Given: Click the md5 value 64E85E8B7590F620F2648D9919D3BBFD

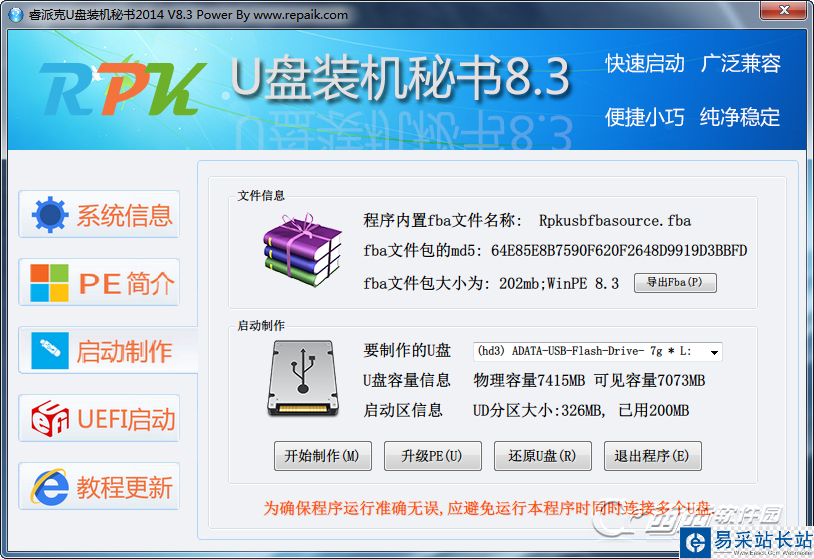Looking at the screenshot, I should [619, 251].
